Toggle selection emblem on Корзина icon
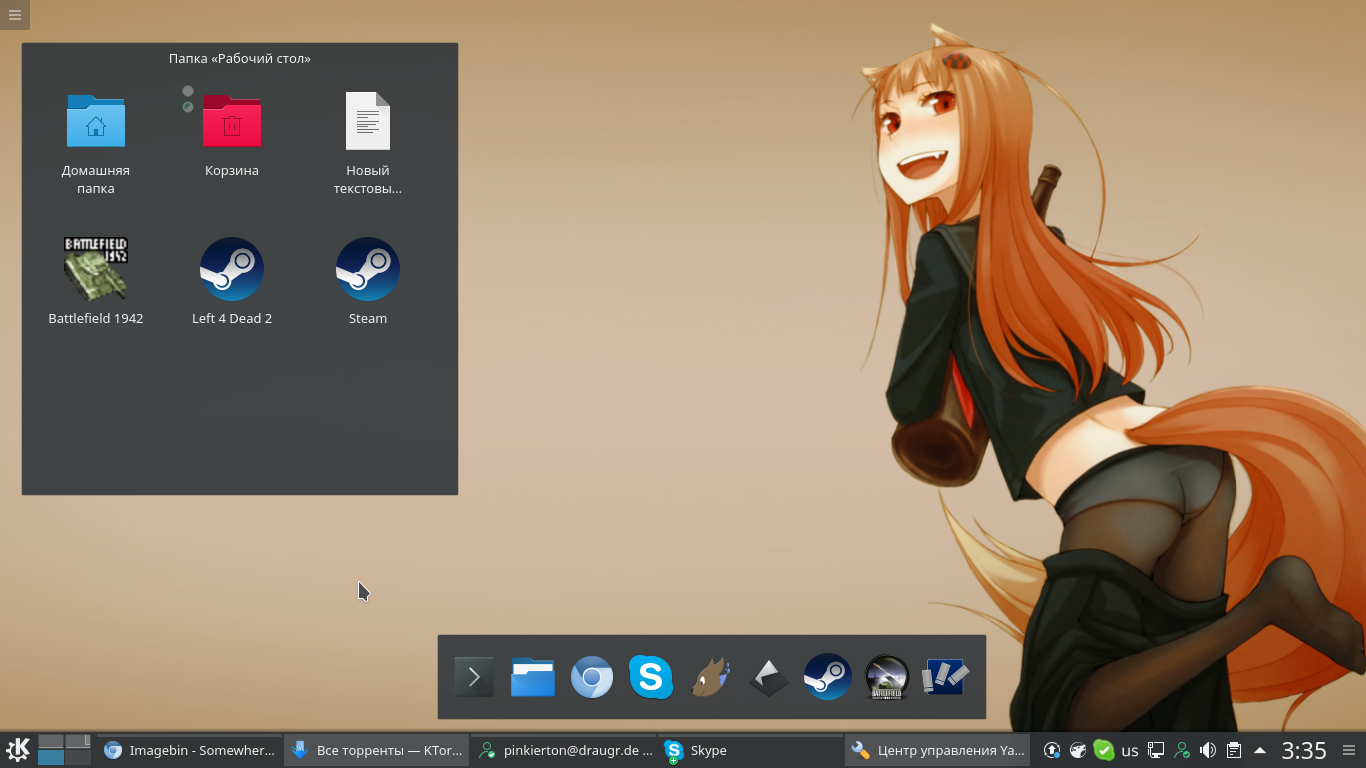This screenshot has width=1366, height=768. point(188,91)
